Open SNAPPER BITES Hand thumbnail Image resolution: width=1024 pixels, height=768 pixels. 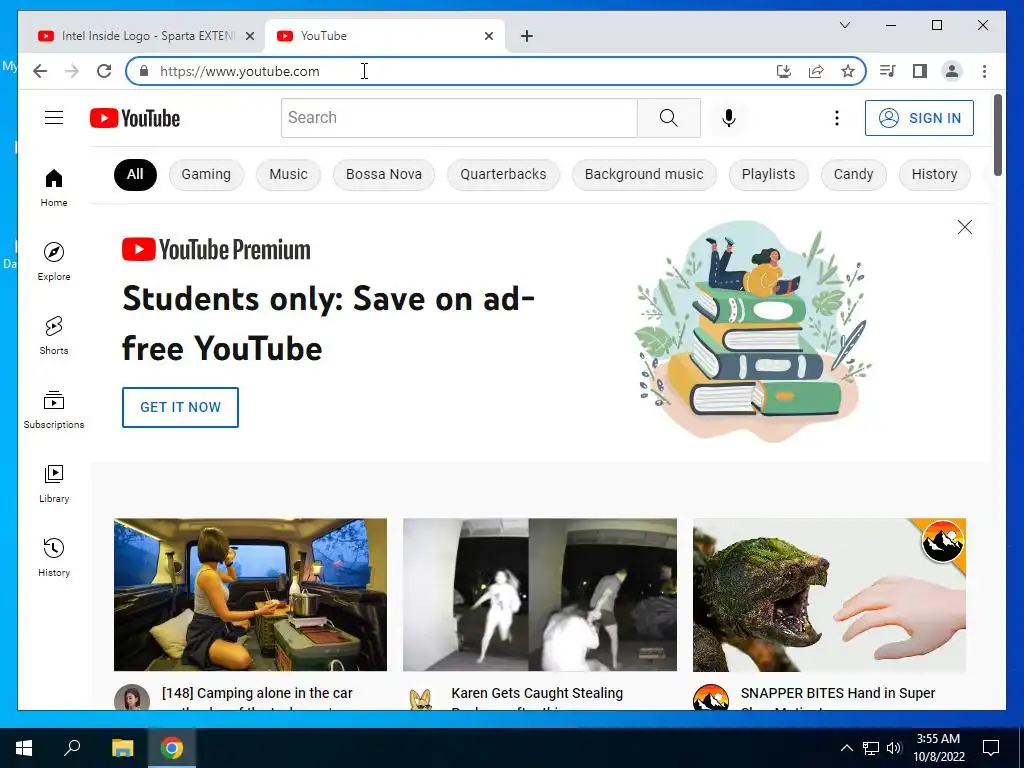pos(829,595)
